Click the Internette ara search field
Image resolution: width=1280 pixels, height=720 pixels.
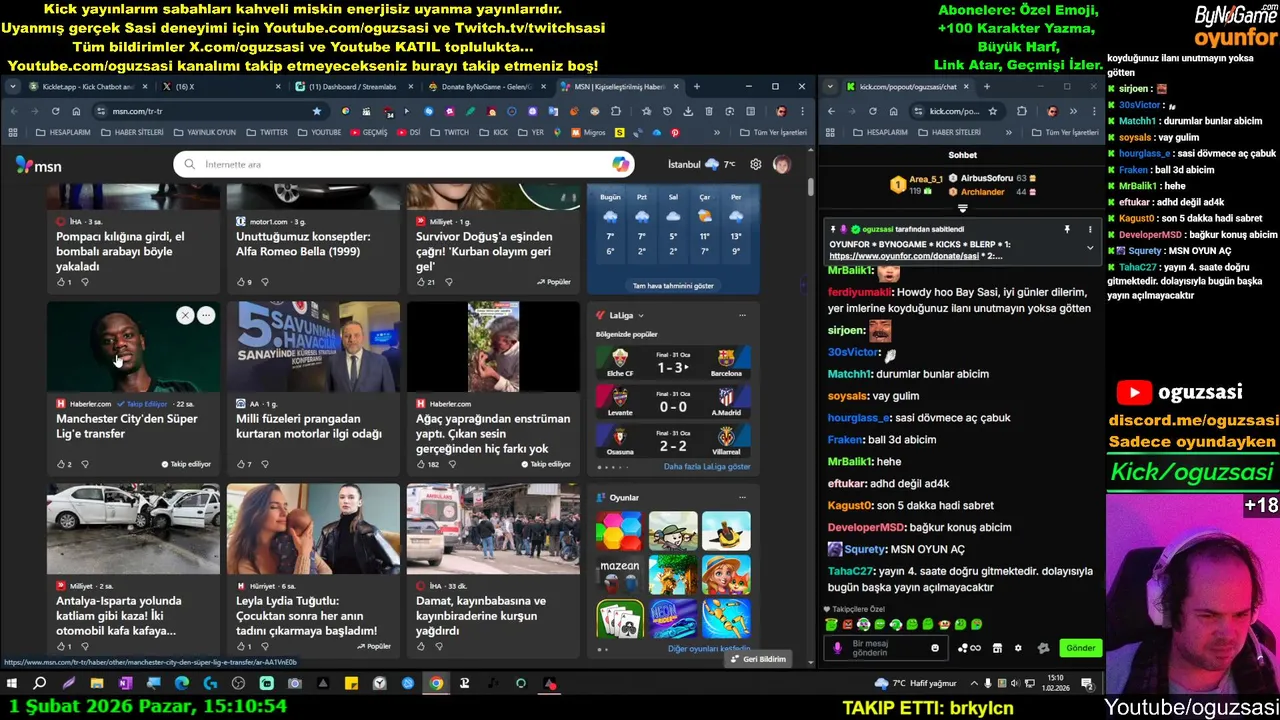click(x=406, y=164)
